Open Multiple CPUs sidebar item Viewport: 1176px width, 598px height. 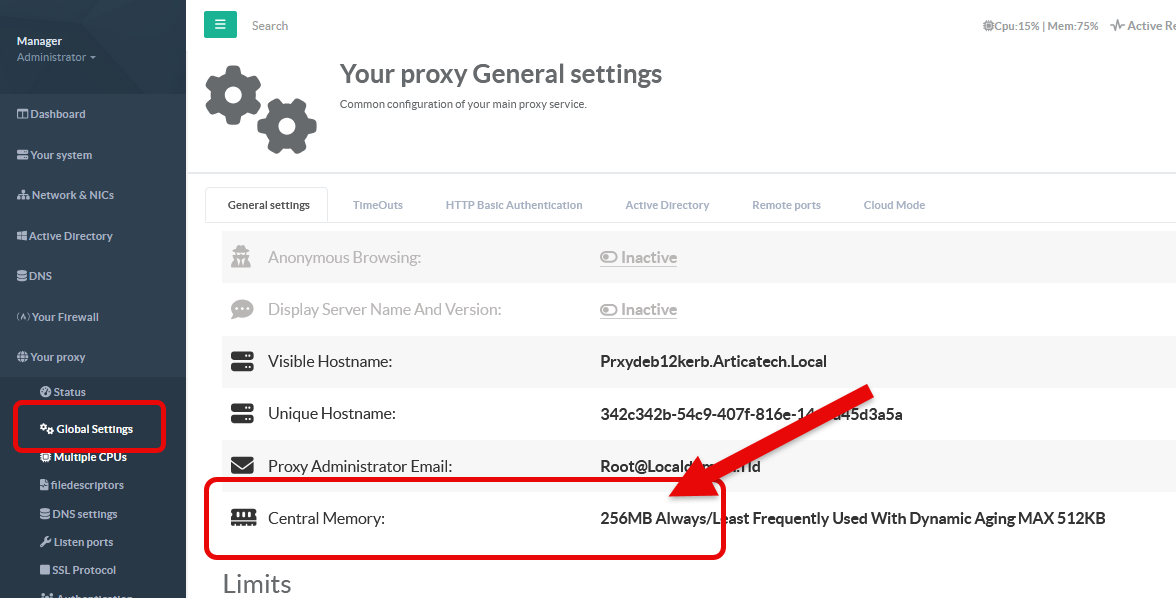(90, 457)
